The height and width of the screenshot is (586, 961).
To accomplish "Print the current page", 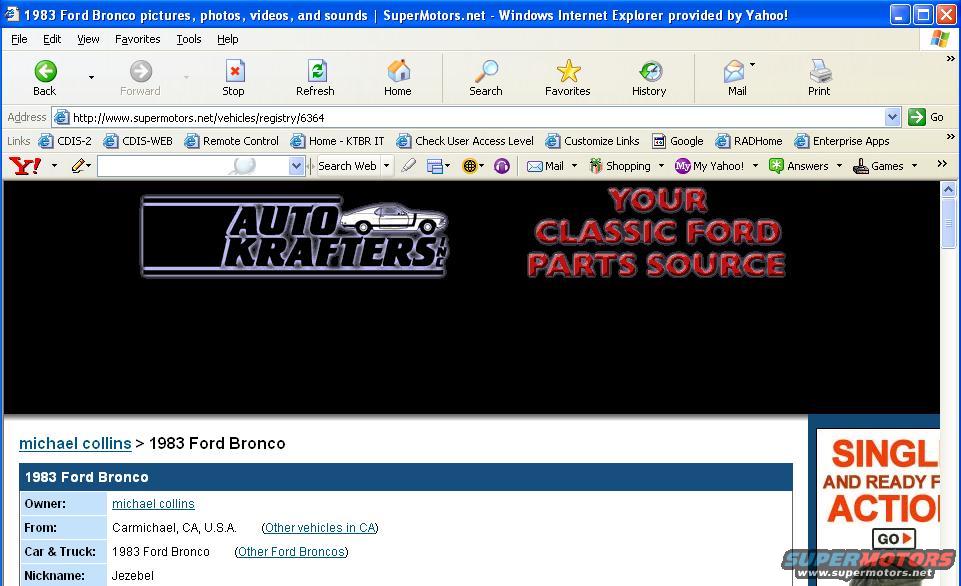I will 819,78.
